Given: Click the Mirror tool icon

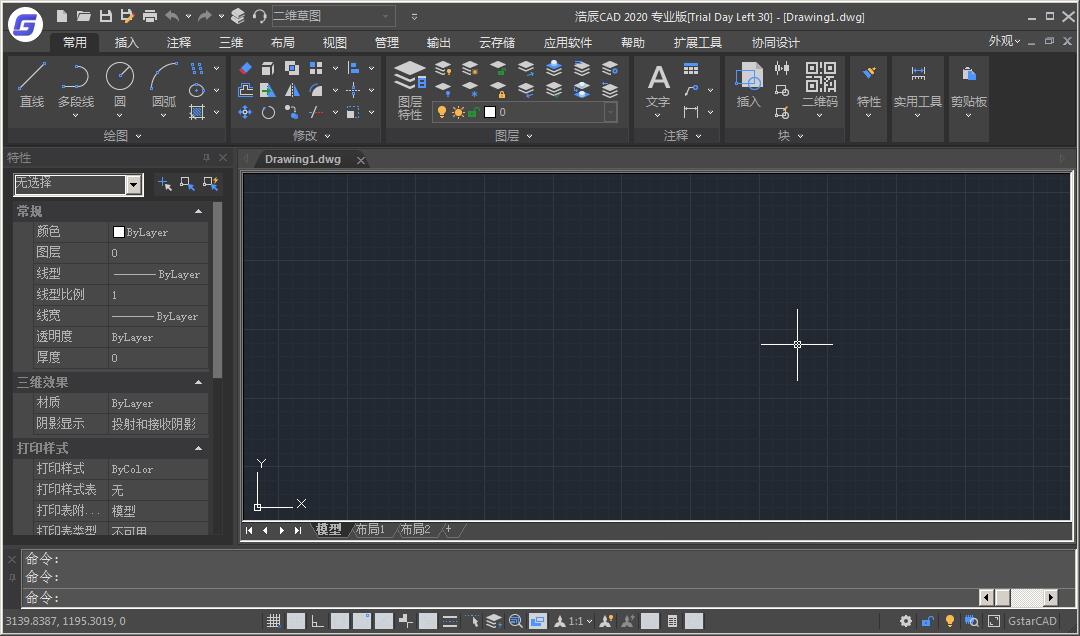Looking at the screenshot, I should tap(292, 90).
